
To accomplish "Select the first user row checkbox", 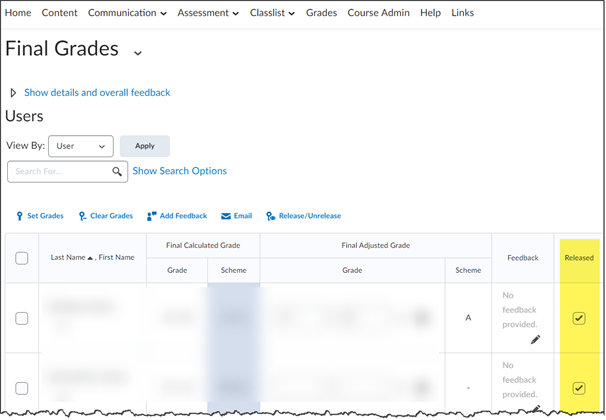I will (22, 319).
